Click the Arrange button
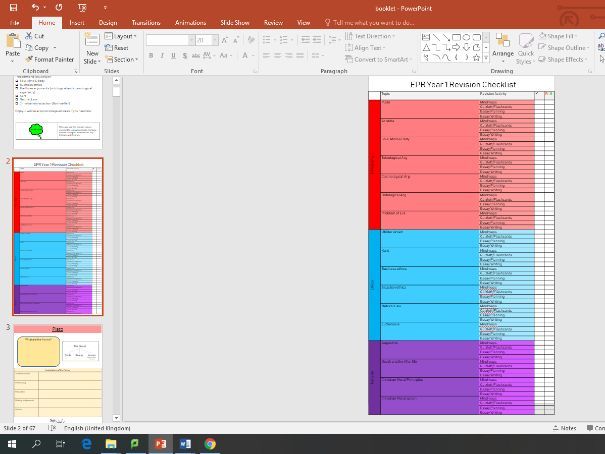This screenshot has height=454, width=605. click(x=503, y=48)
